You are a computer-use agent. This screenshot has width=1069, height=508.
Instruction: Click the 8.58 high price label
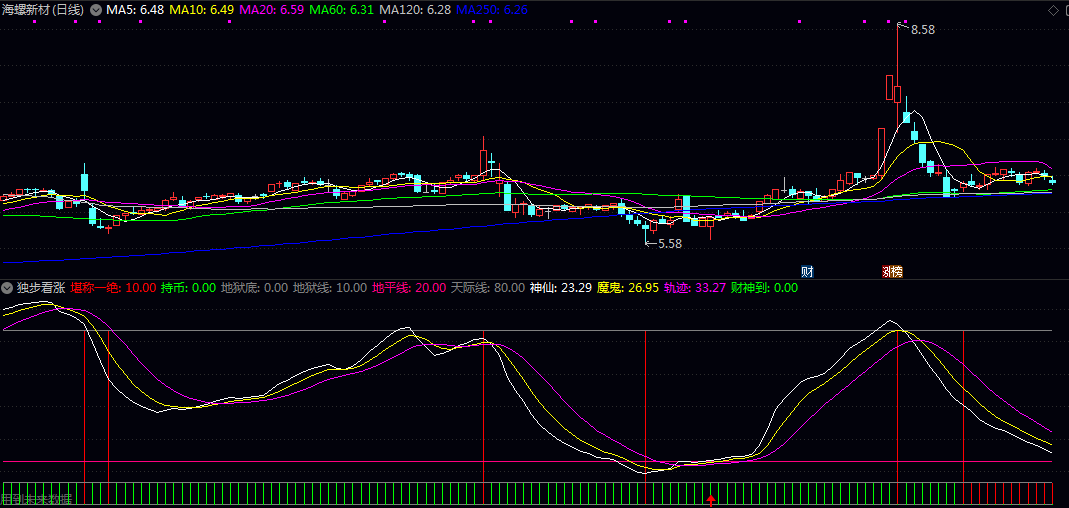(x=922, y=30)
